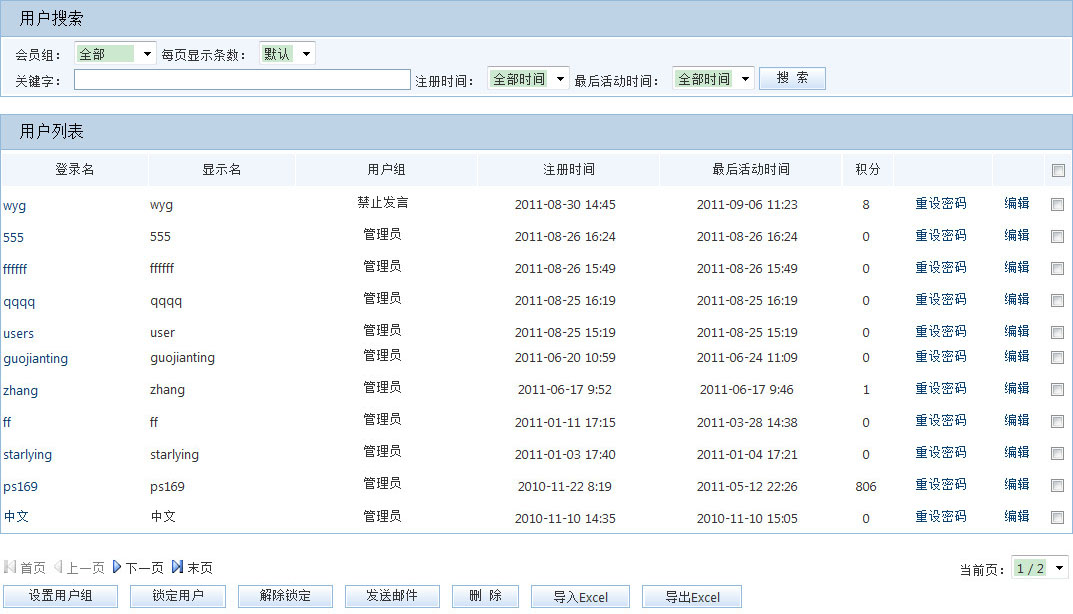Viewport: 1073px width, 614px height.
Task: Tick the select-all checkbox in header
Action: click(x=1058, y=170)
